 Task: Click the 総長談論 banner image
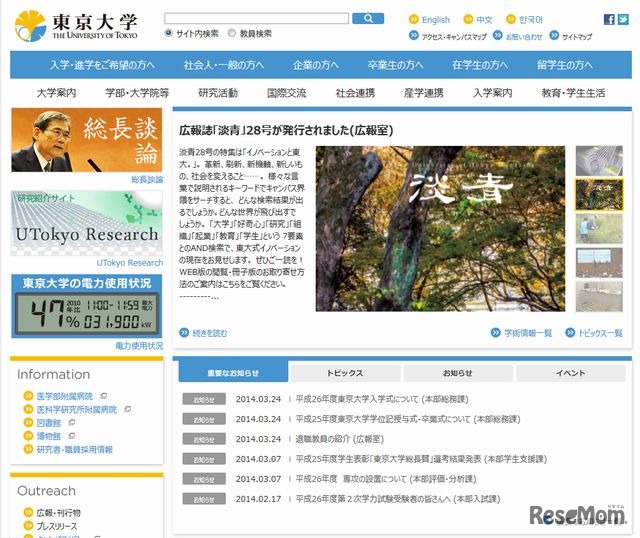pyautogui.click(x=87, y=140)
